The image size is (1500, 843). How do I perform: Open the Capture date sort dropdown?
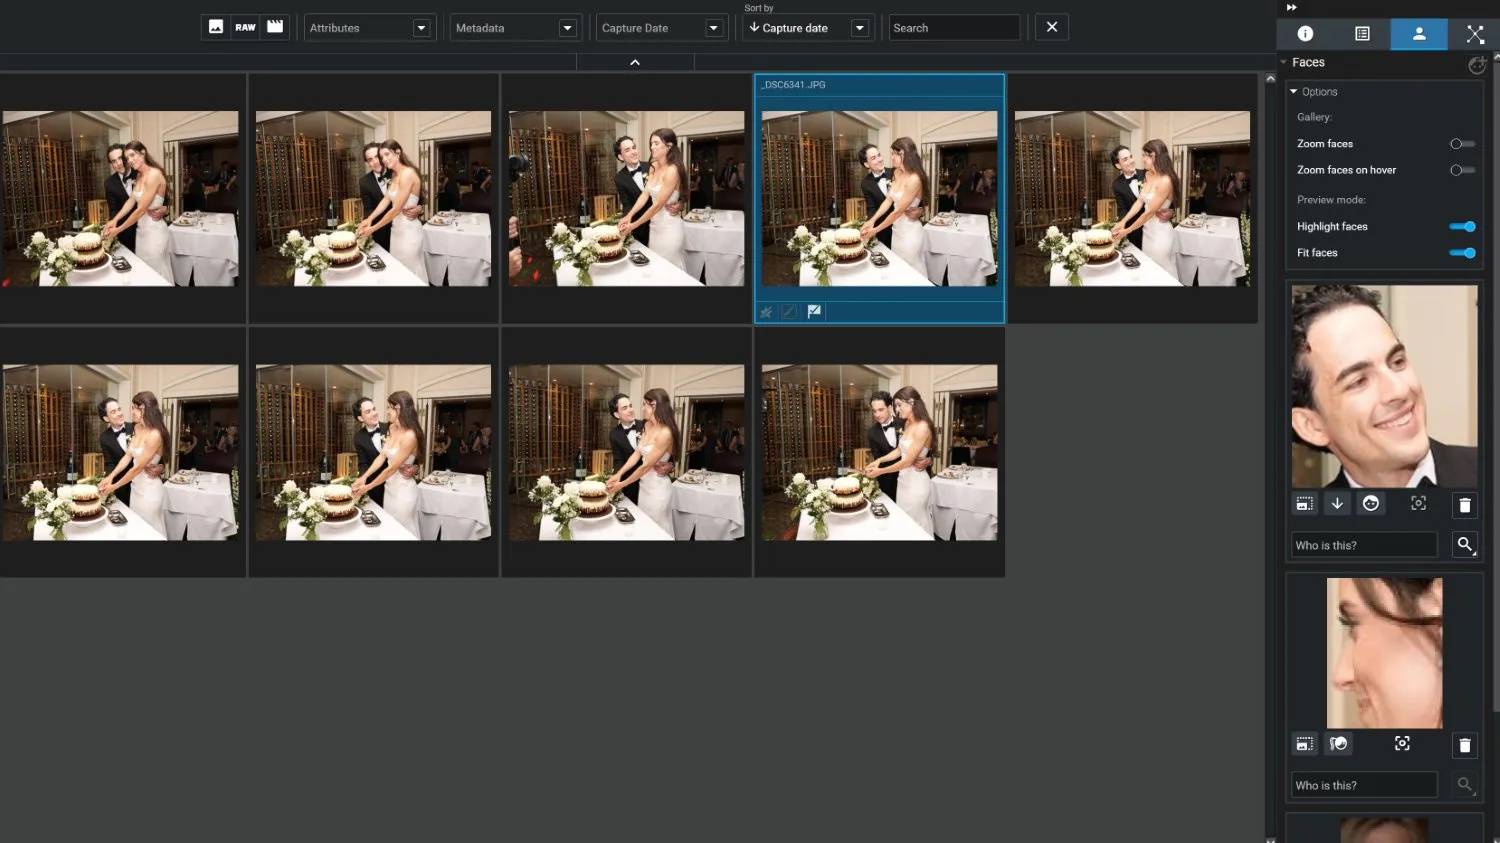pyautogui.click(x=859, y=27)
